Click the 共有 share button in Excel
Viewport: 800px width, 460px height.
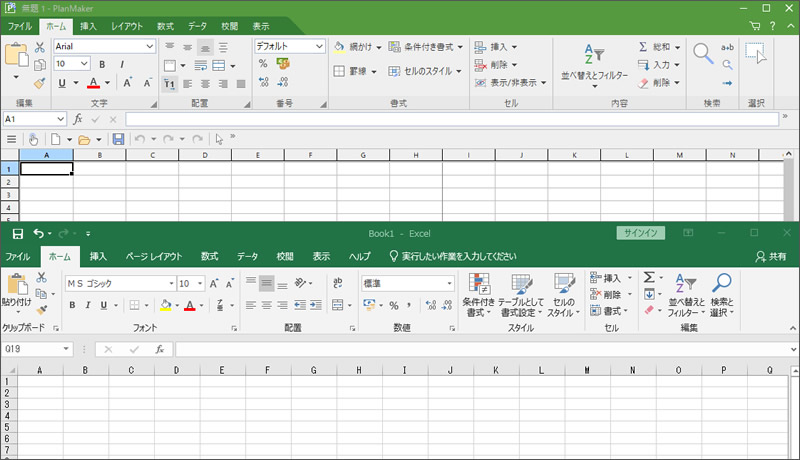click(x=770, y=256)
